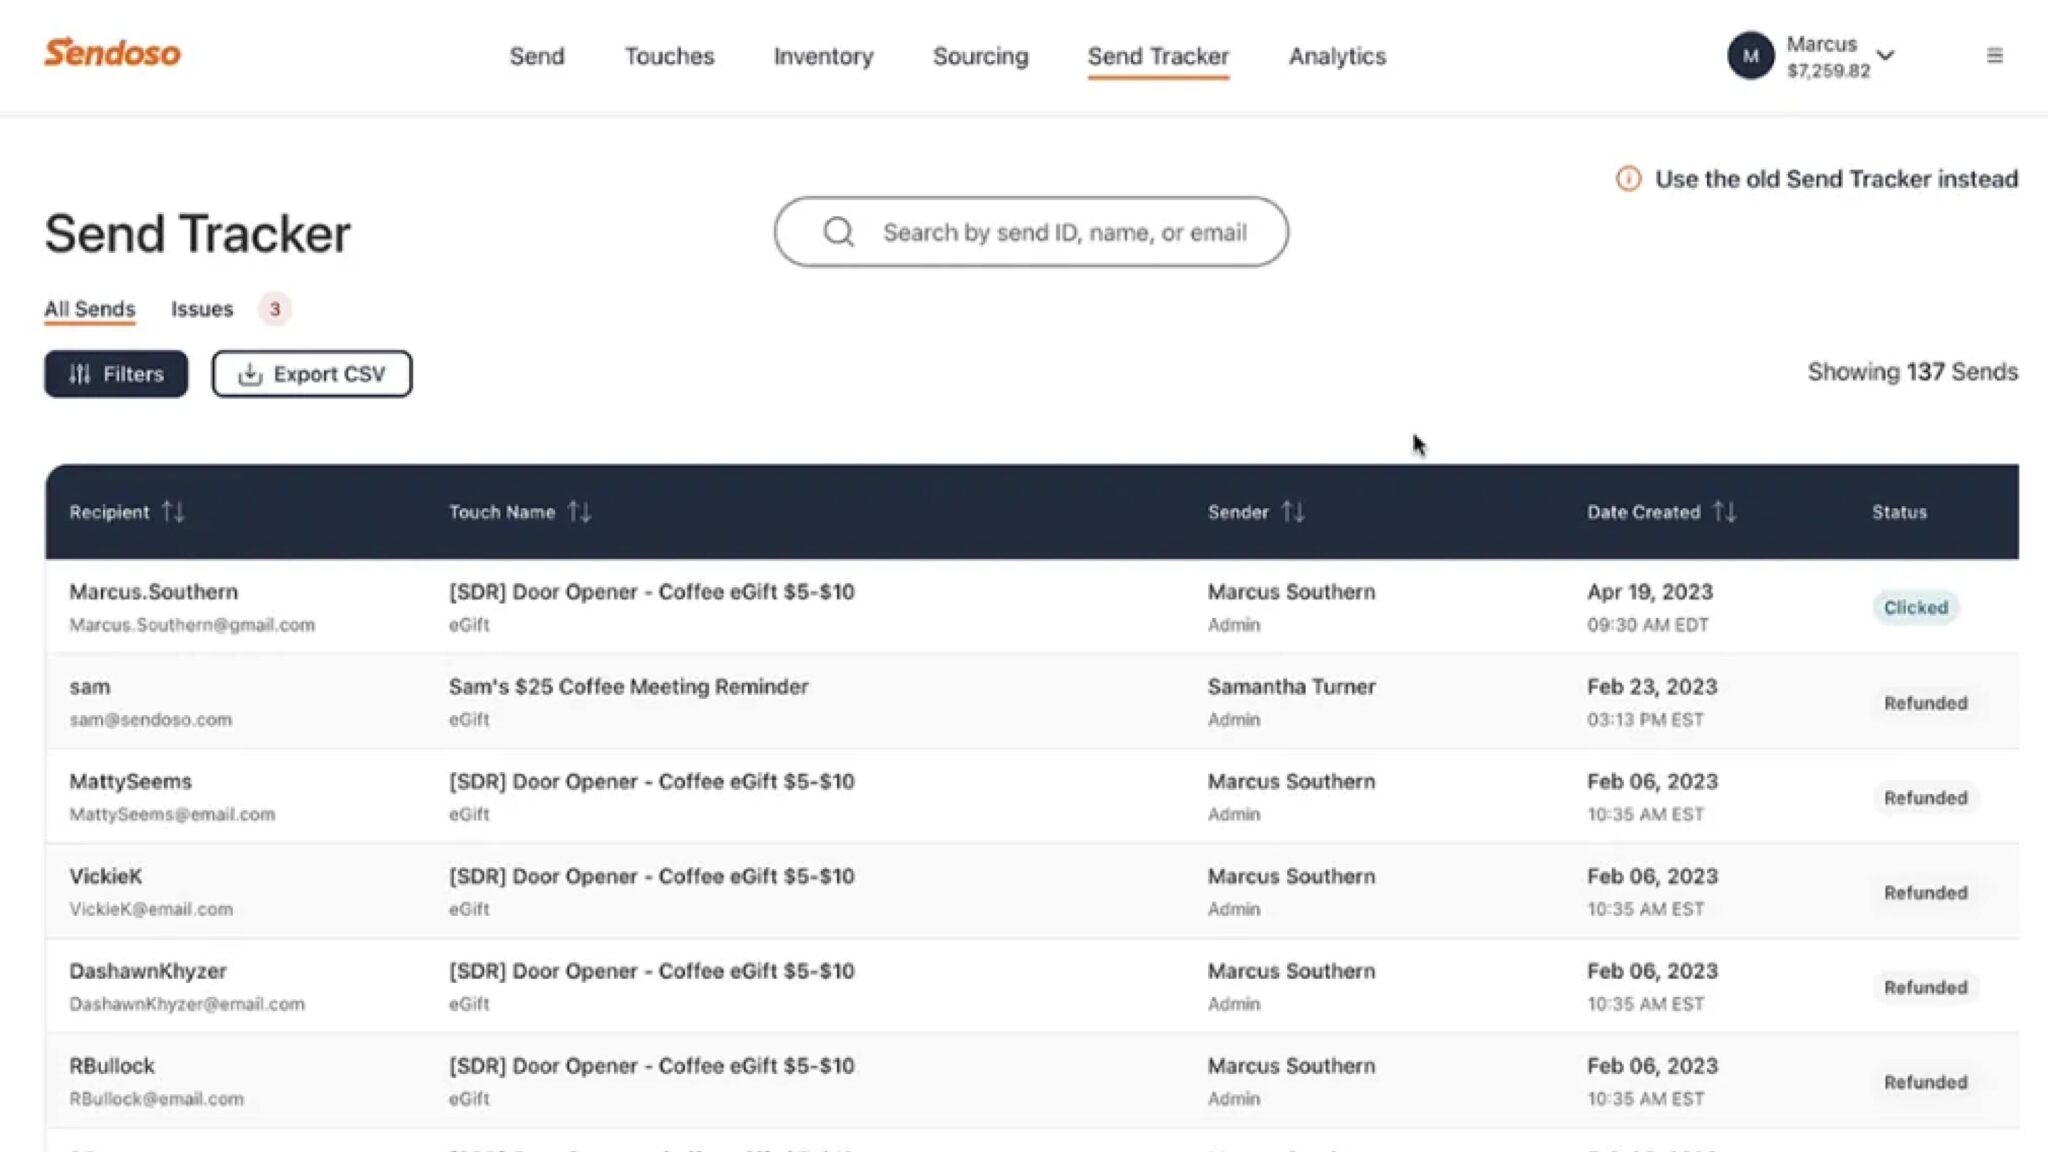
Task: Click VickieK@email.com address
Action: pyautogui.click(x=150, y=910)
